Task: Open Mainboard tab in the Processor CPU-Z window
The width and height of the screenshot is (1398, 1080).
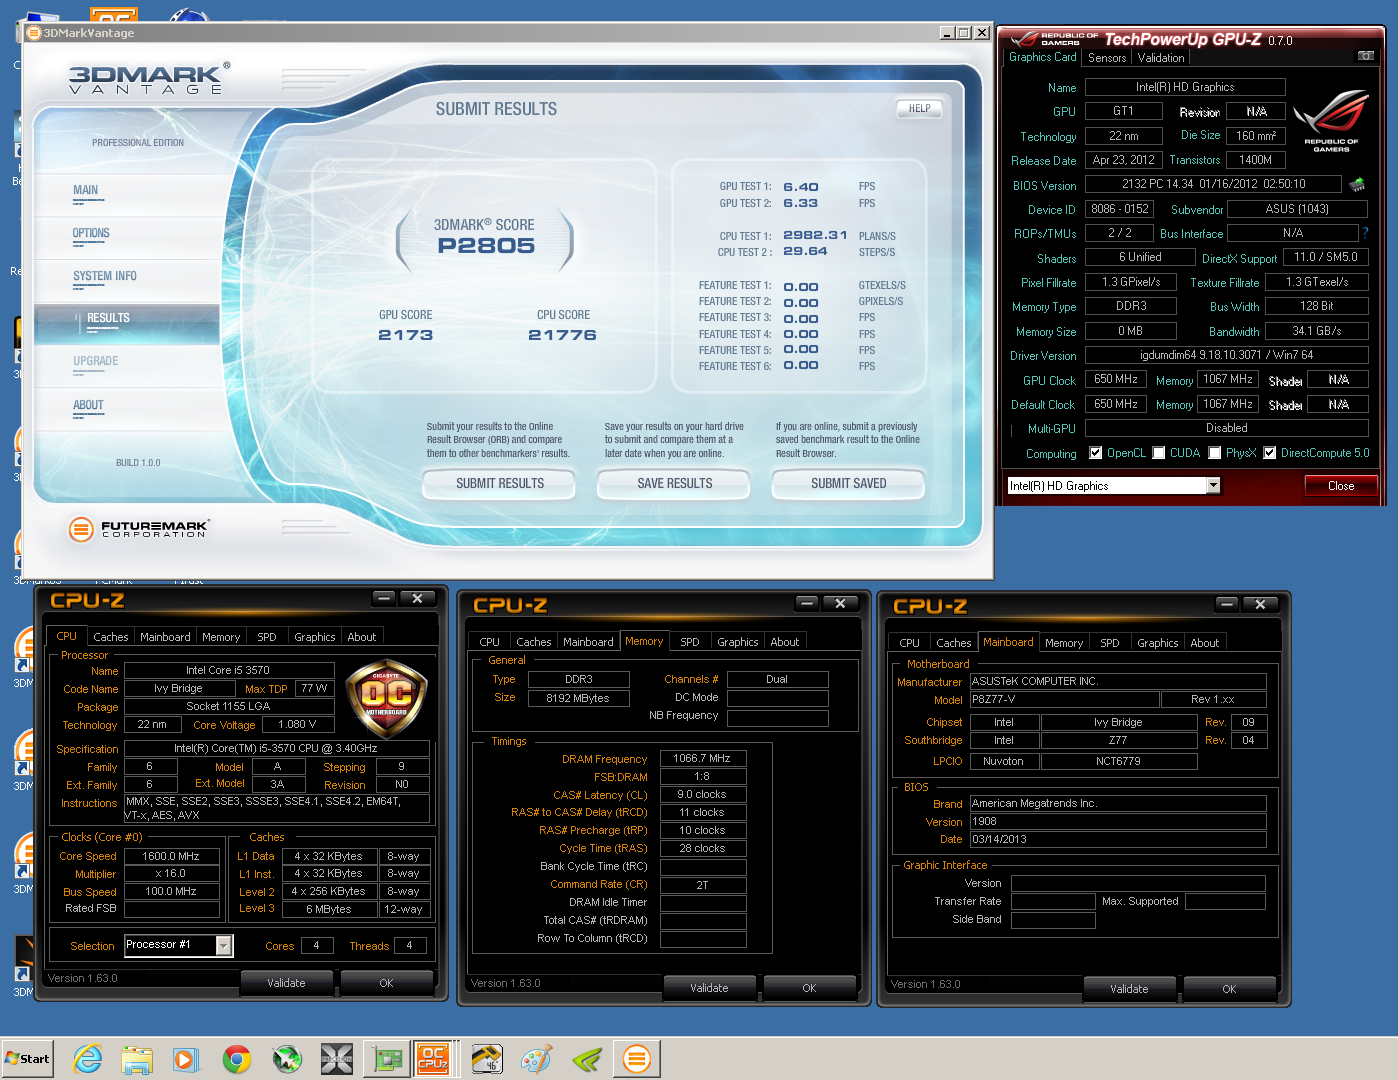Action: (x=165, y=637)
